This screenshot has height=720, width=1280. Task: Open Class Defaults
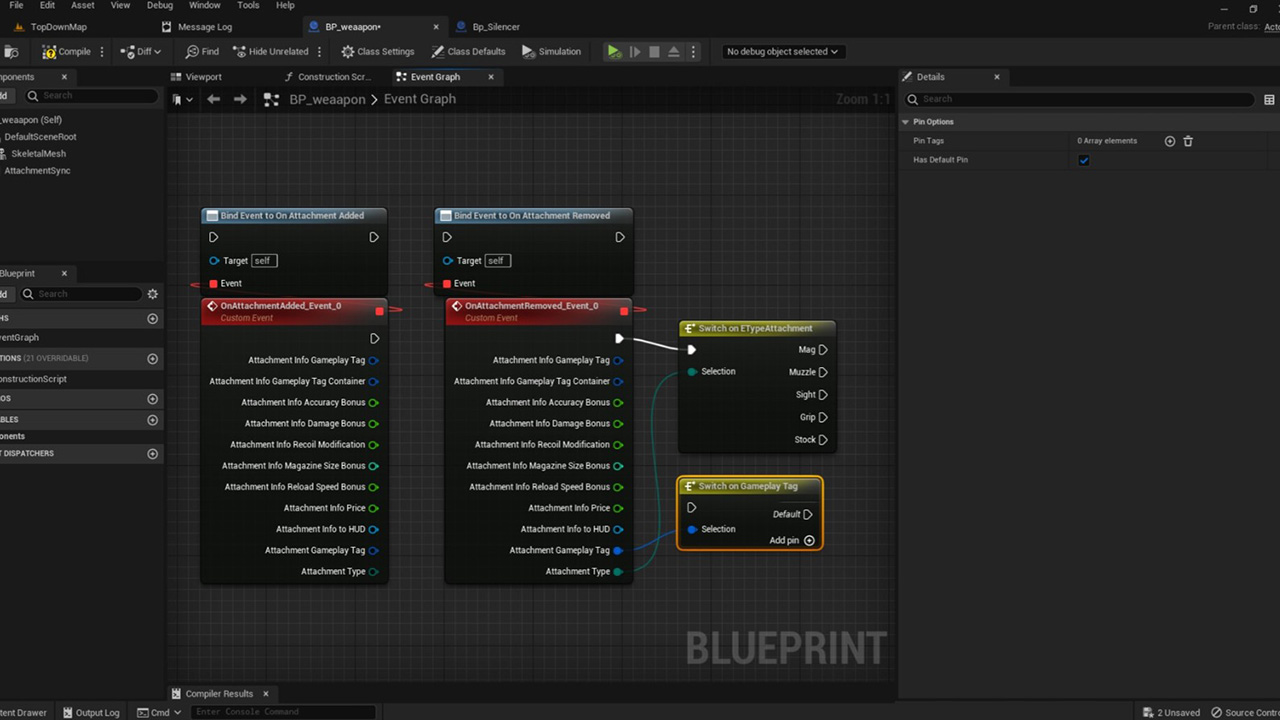point(468,52)
